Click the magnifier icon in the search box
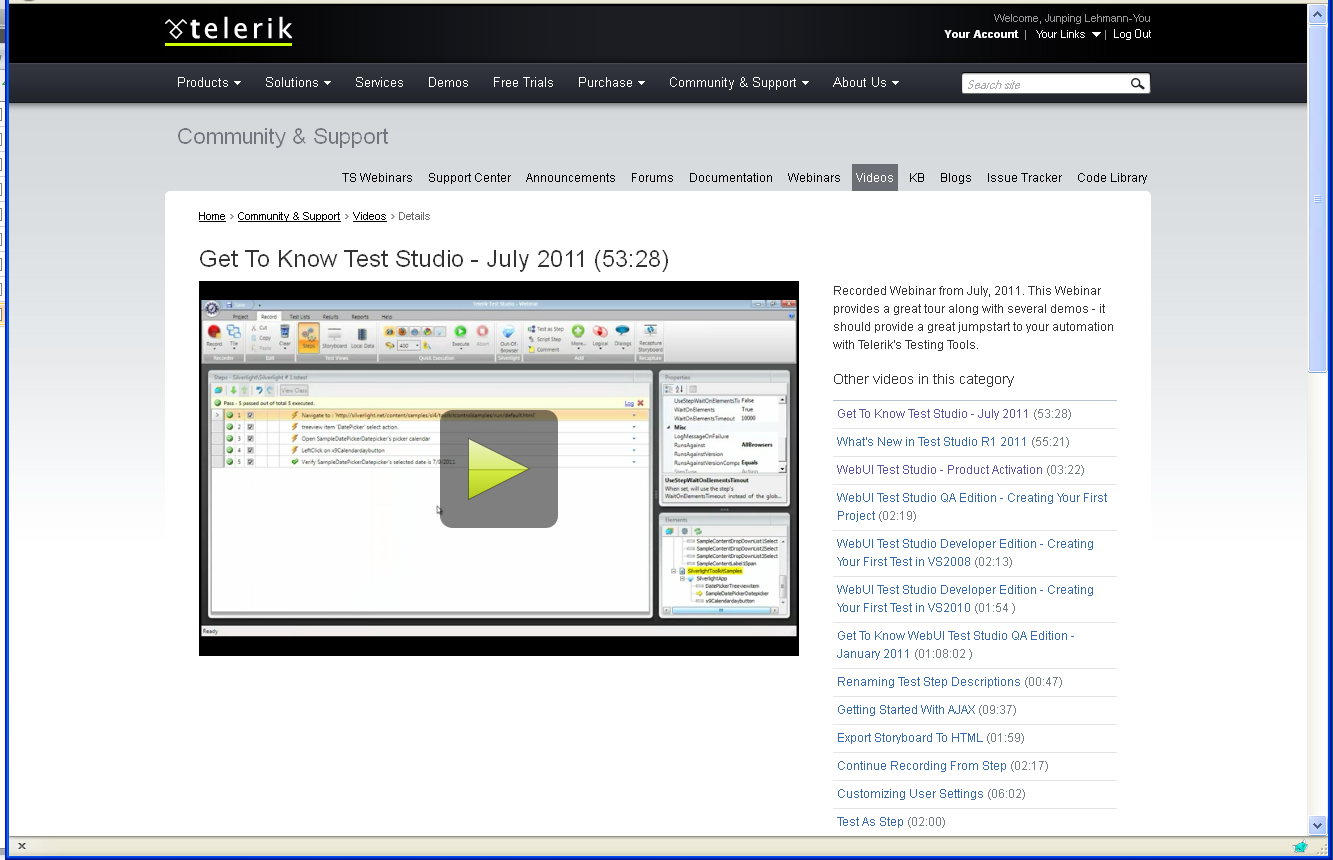The width and height of the screenshot is (1333, 860). (x=1137, y=84)
